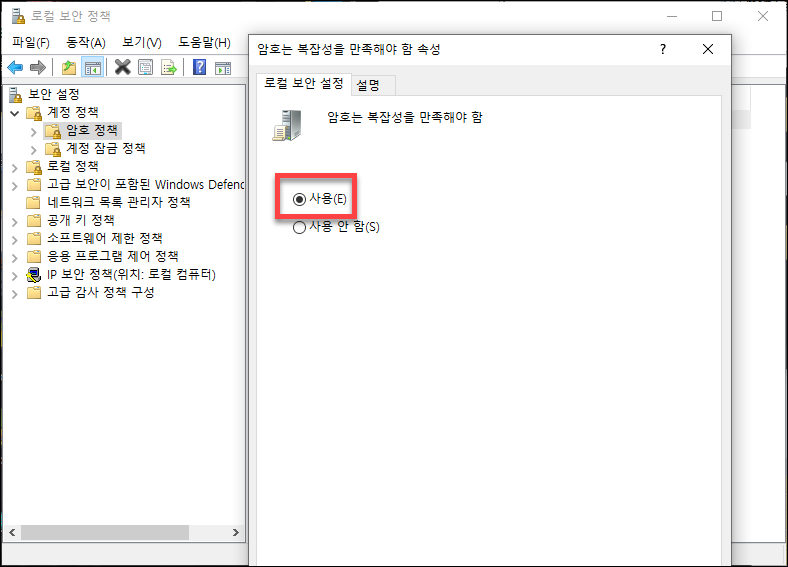This screenshot has height=567, width=788.
Task: Select the 사용 안 함(S) radio button
Action: [x=299, y=228]
